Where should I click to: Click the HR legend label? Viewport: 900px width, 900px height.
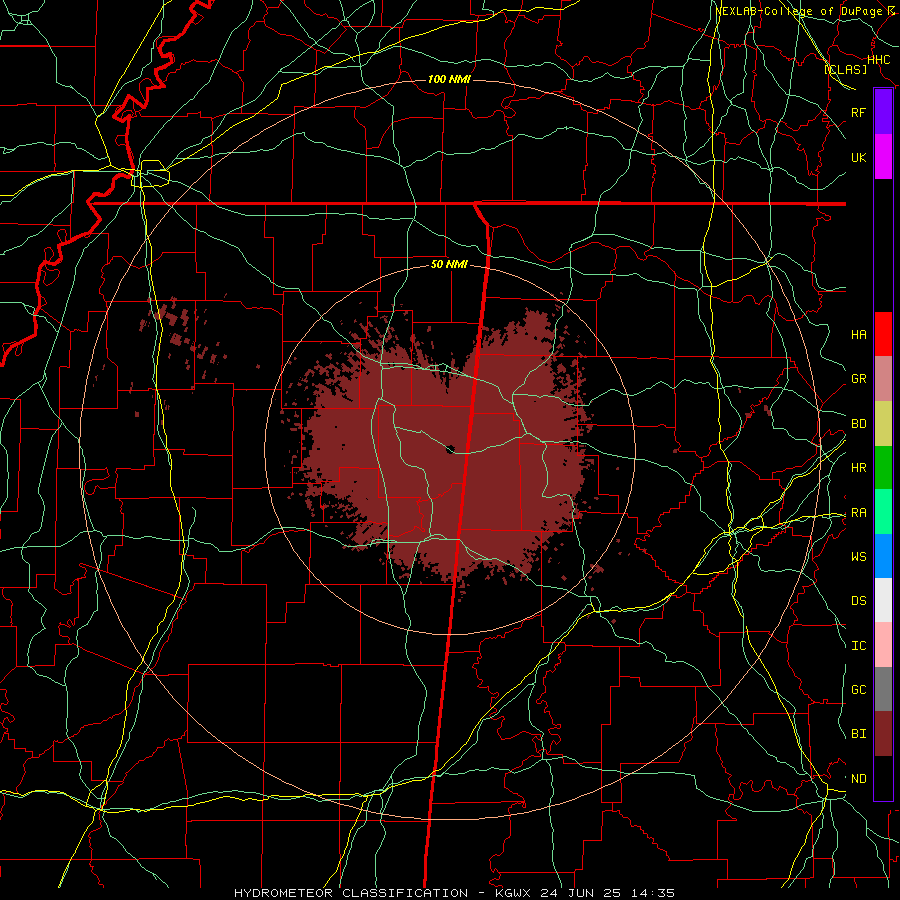858,468
